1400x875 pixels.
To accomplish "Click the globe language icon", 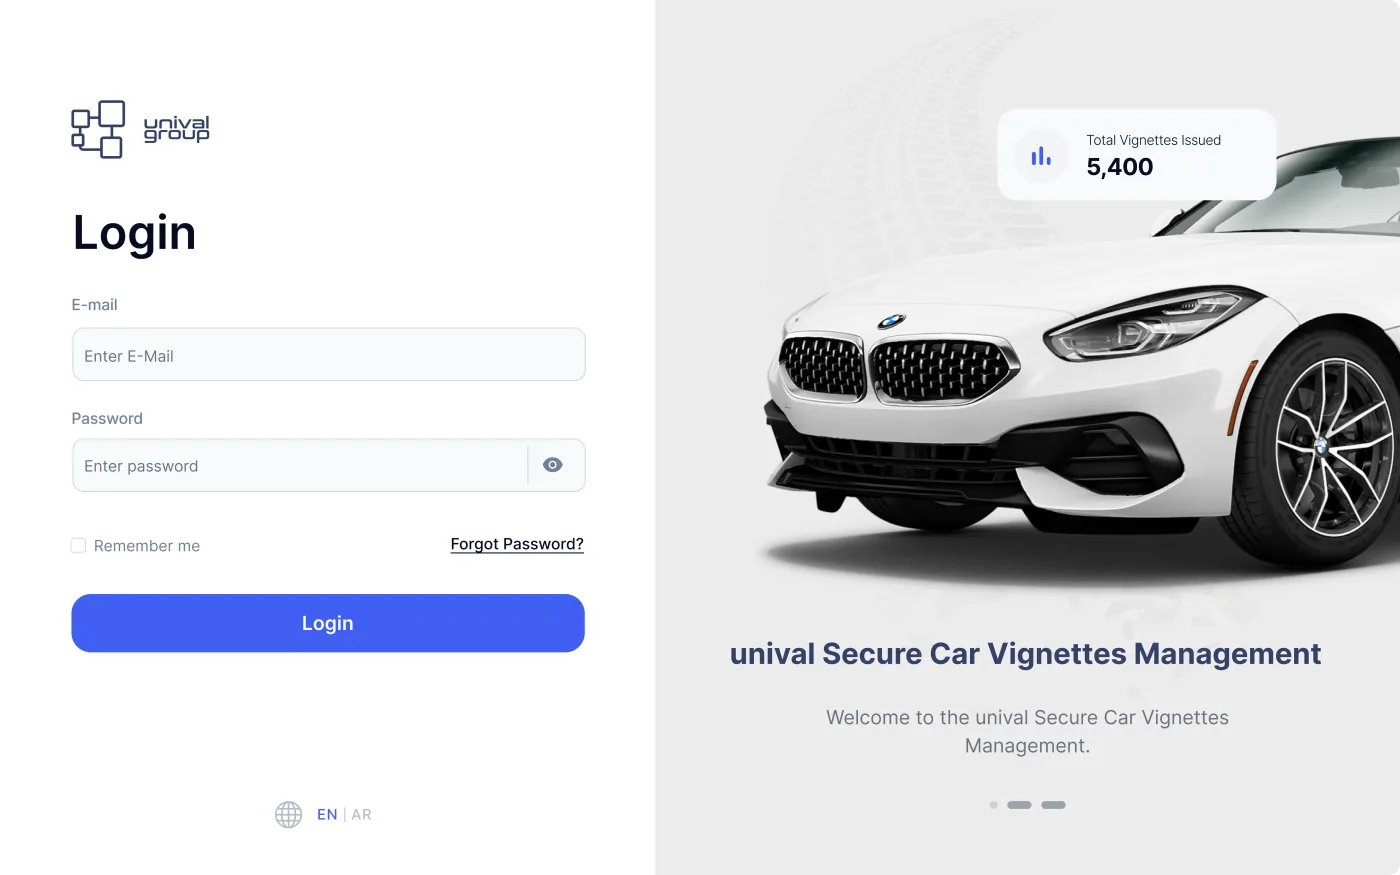I will tap(288, 814).
